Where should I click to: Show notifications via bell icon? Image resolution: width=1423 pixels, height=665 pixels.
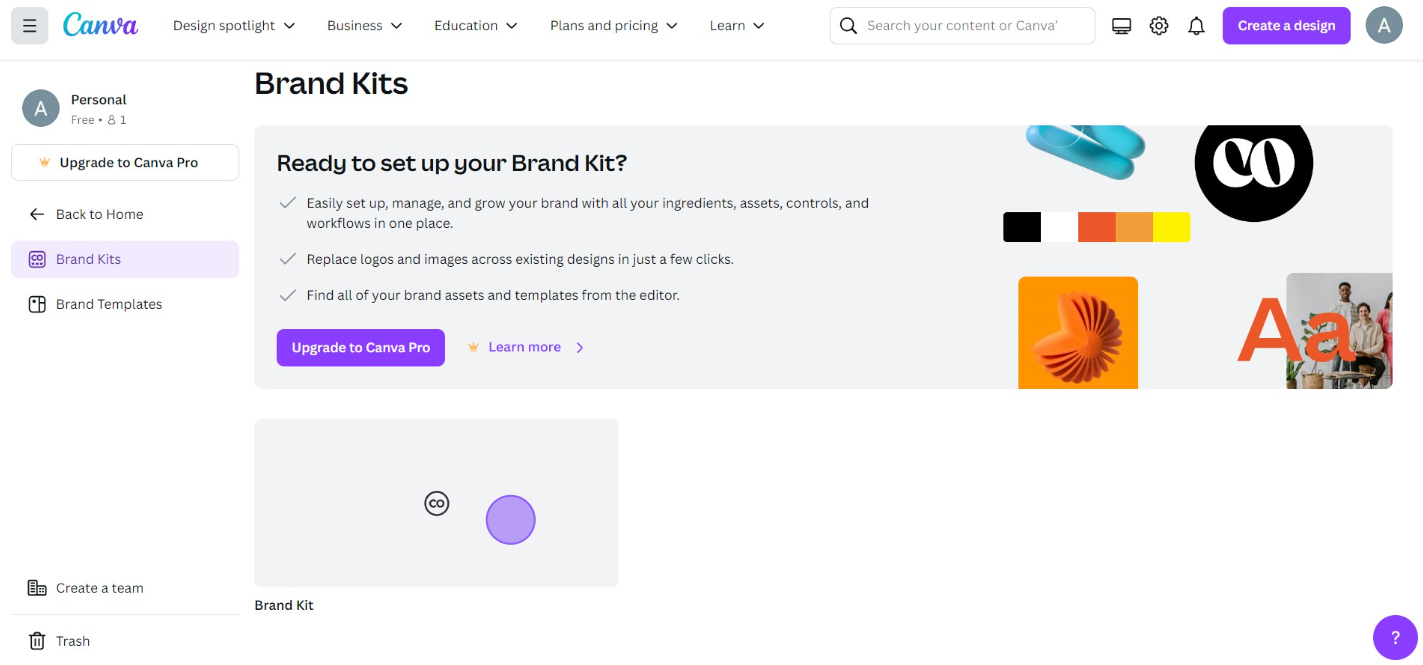point(1196,26)
